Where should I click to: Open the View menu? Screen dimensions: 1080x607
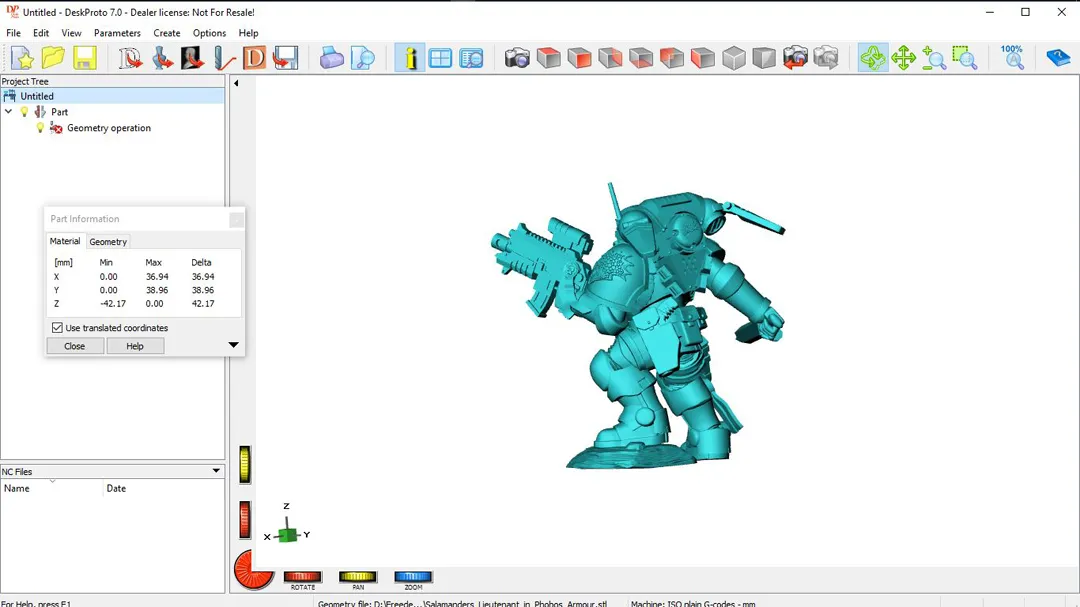pos(71,33)
